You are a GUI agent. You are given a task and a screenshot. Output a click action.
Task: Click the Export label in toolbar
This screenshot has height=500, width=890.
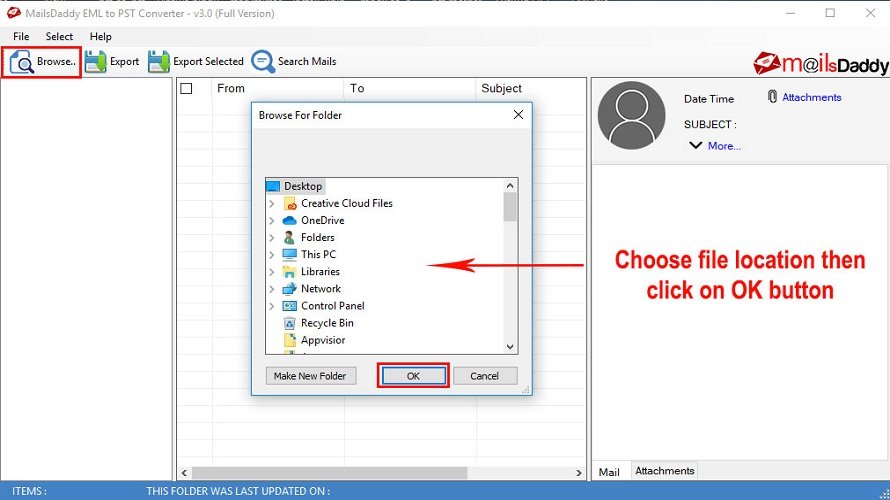coord(124,61)
